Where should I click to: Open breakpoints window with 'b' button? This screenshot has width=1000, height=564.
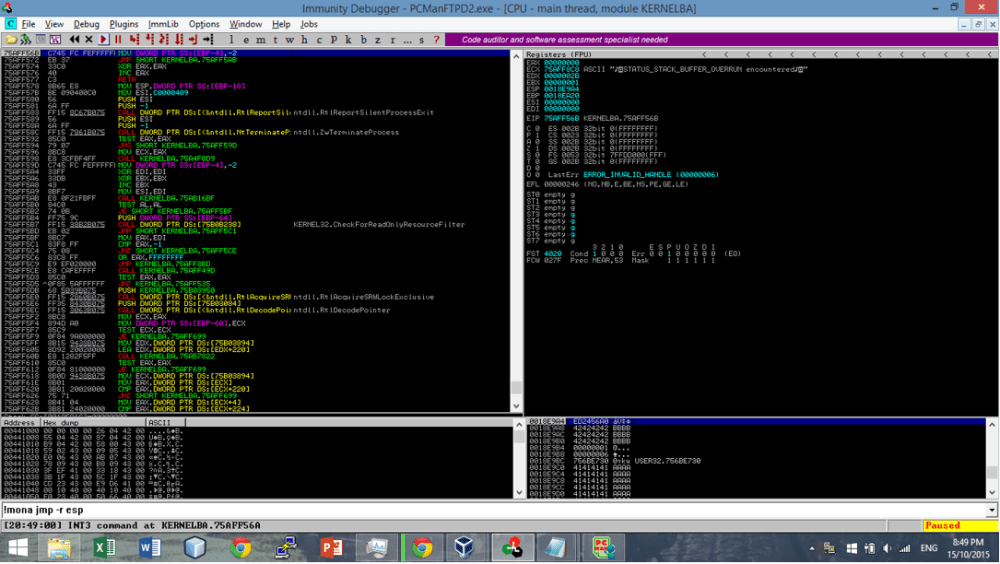(363, 40)
